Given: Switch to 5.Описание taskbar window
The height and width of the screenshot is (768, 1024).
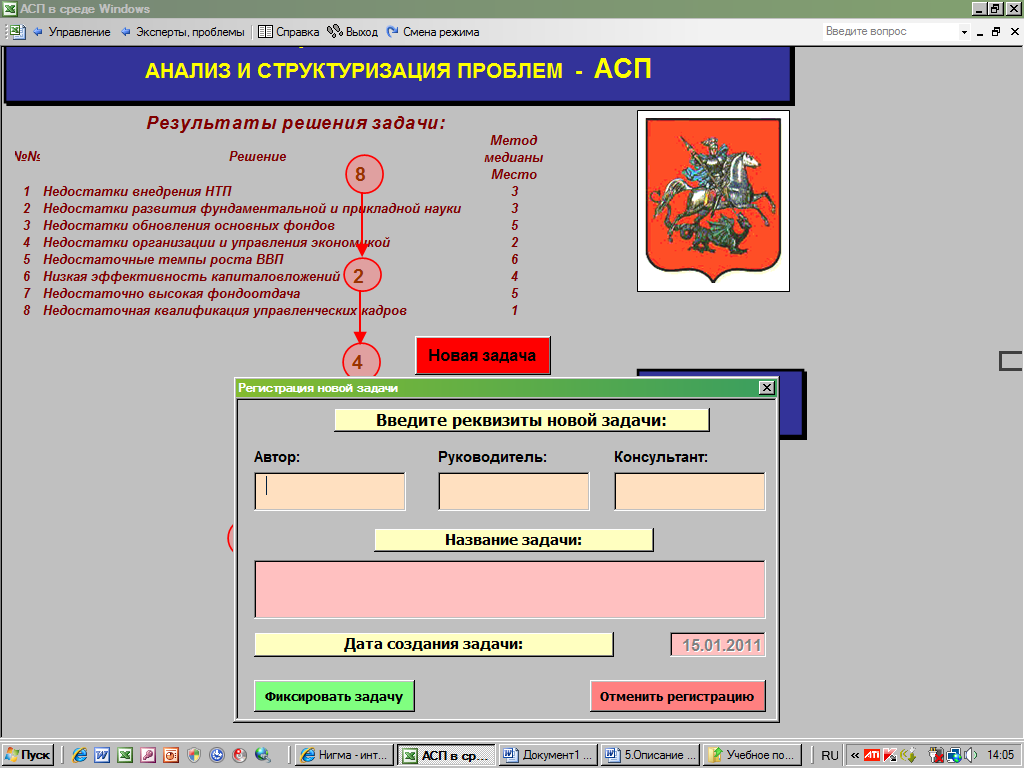Looking at the screenshot, I should (x=650, y=755).
